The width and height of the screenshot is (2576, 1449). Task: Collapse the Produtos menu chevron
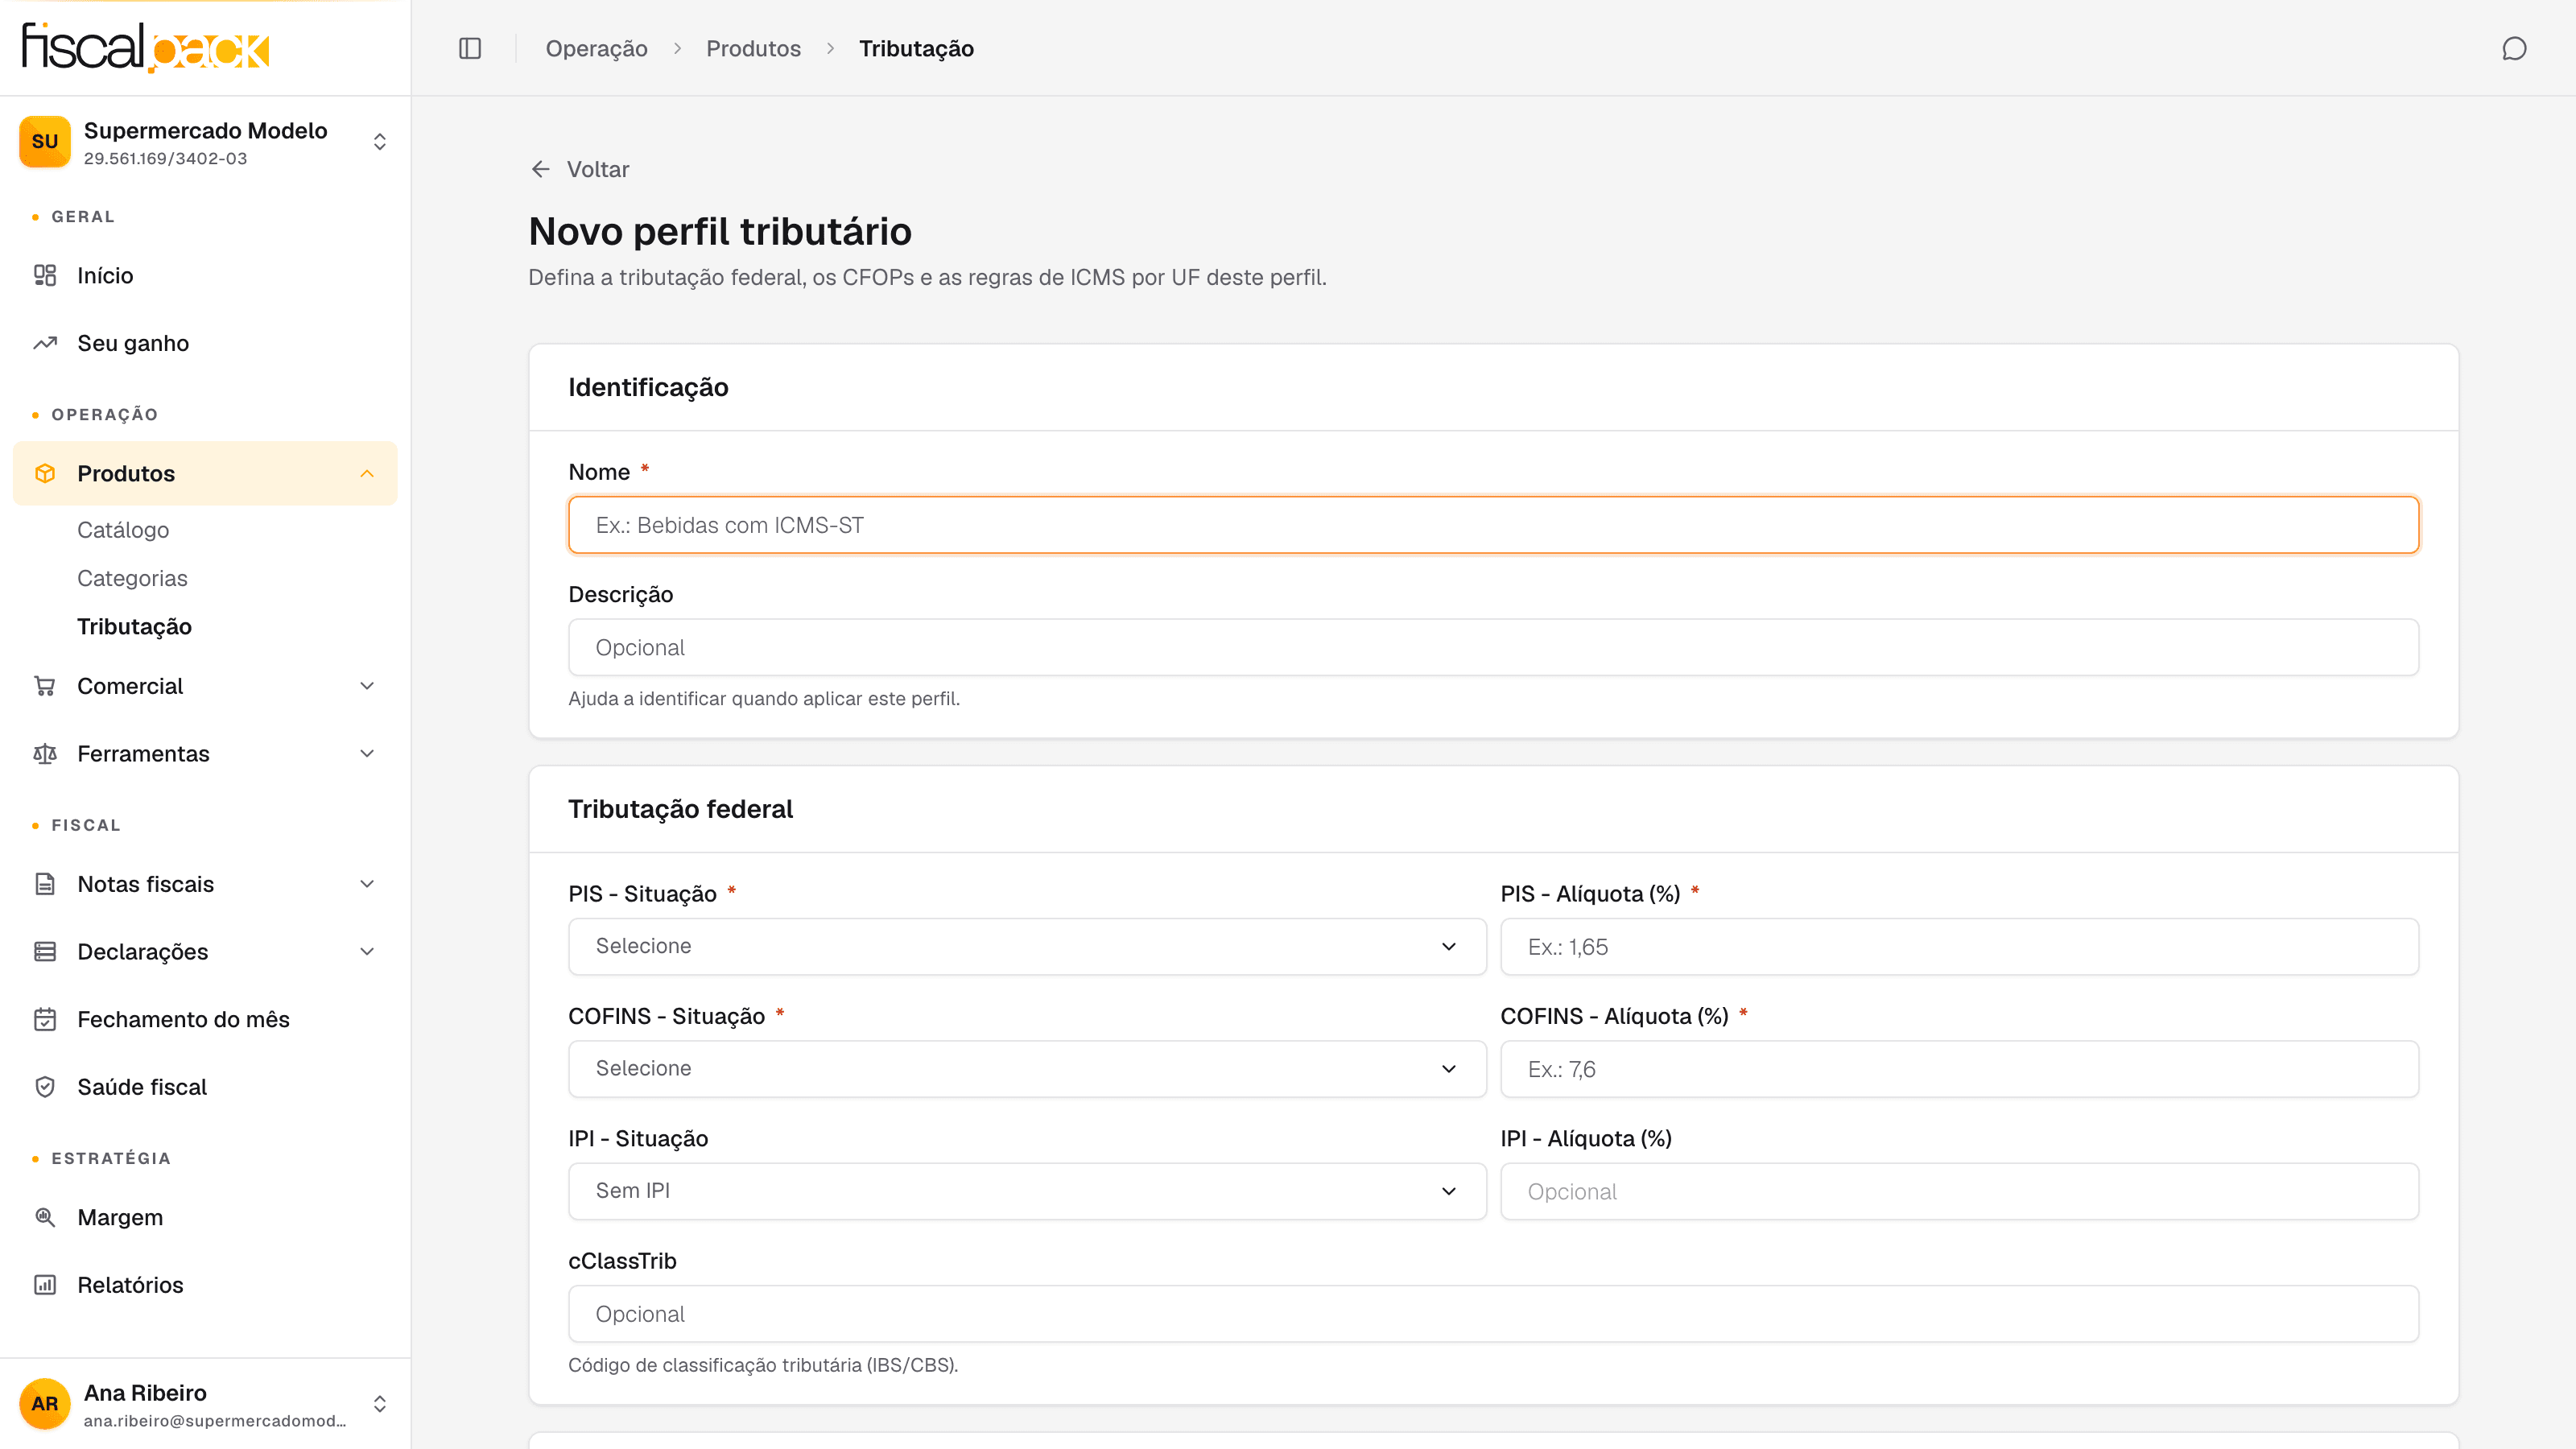point(367,473)
